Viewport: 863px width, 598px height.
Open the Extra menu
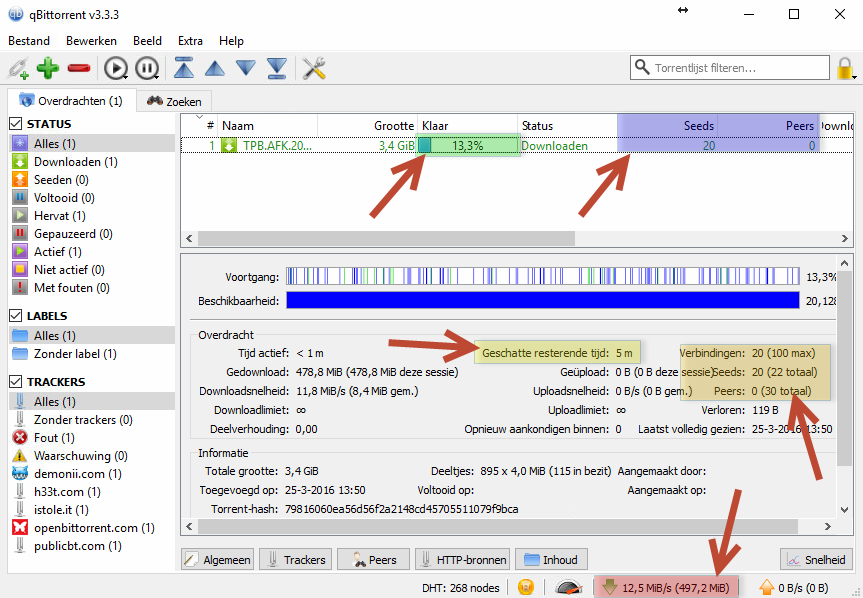pos(190,41)
